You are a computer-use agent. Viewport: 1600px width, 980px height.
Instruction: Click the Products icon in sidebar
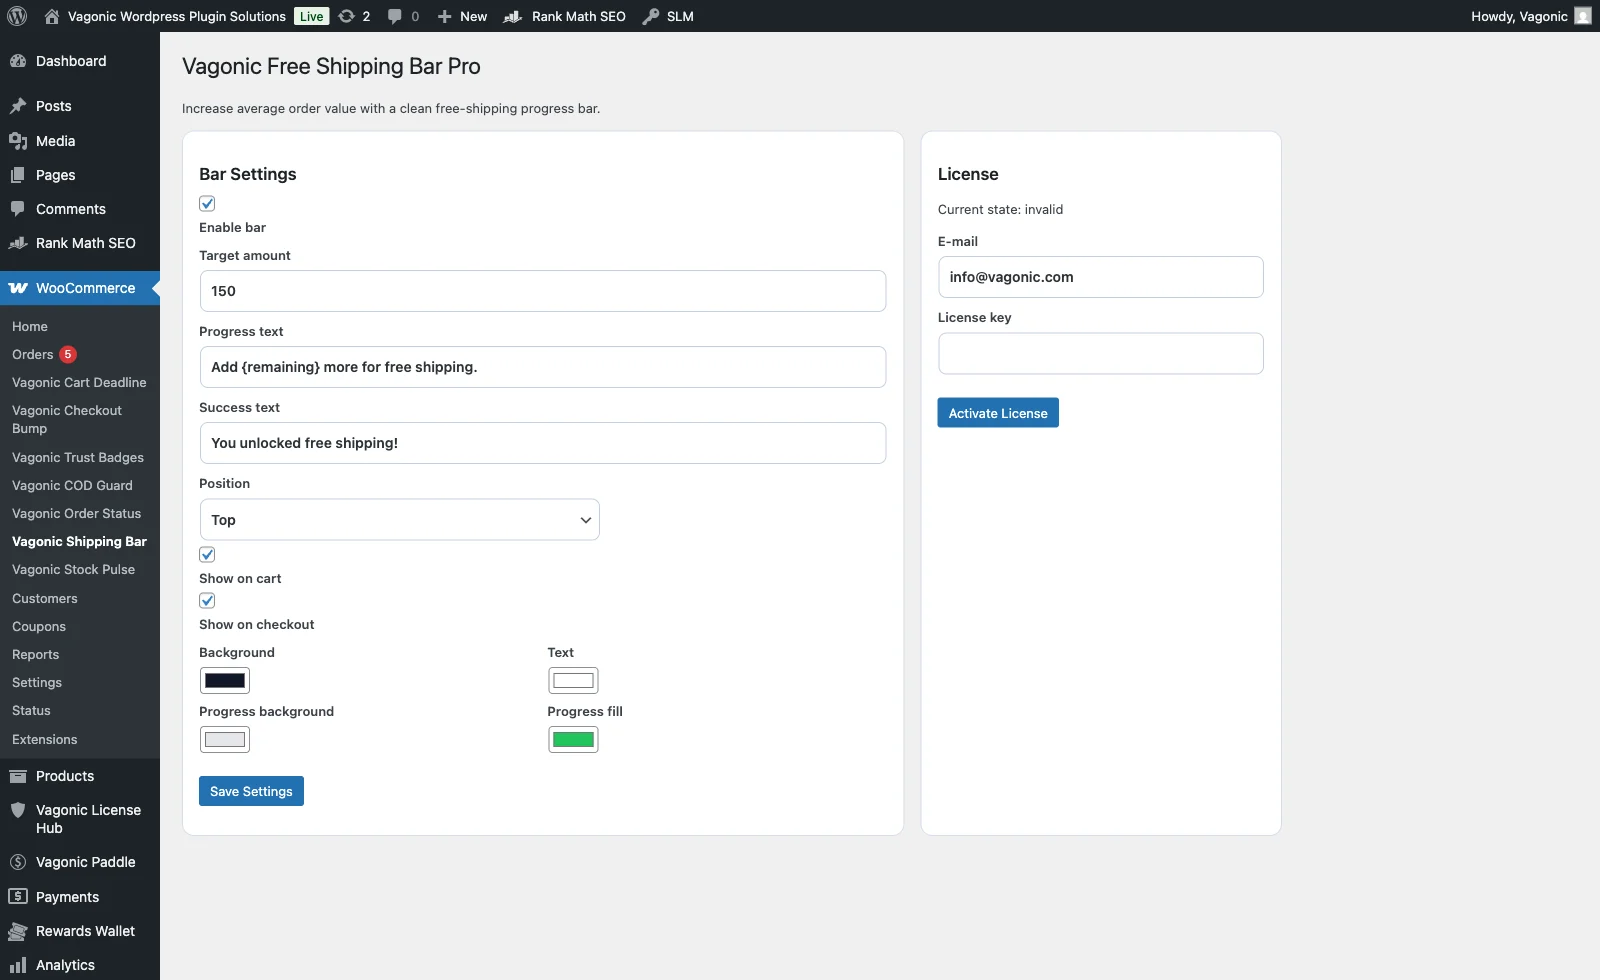coord(18,776)
